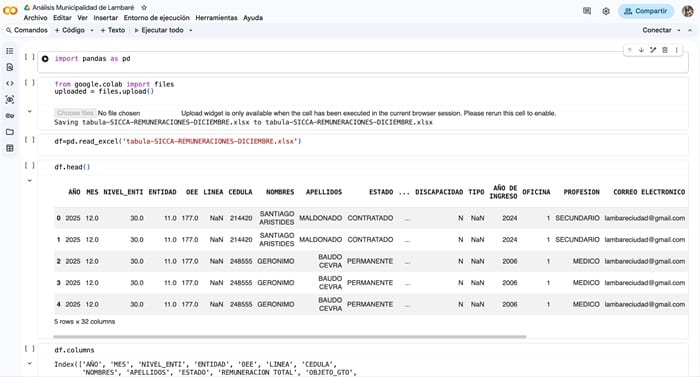The width and height of the screenshot is (700, 377).
Task: Click SANTIAGO ARISTIDES in row 0
Action: pyautogui.click(x=277, y=218)
